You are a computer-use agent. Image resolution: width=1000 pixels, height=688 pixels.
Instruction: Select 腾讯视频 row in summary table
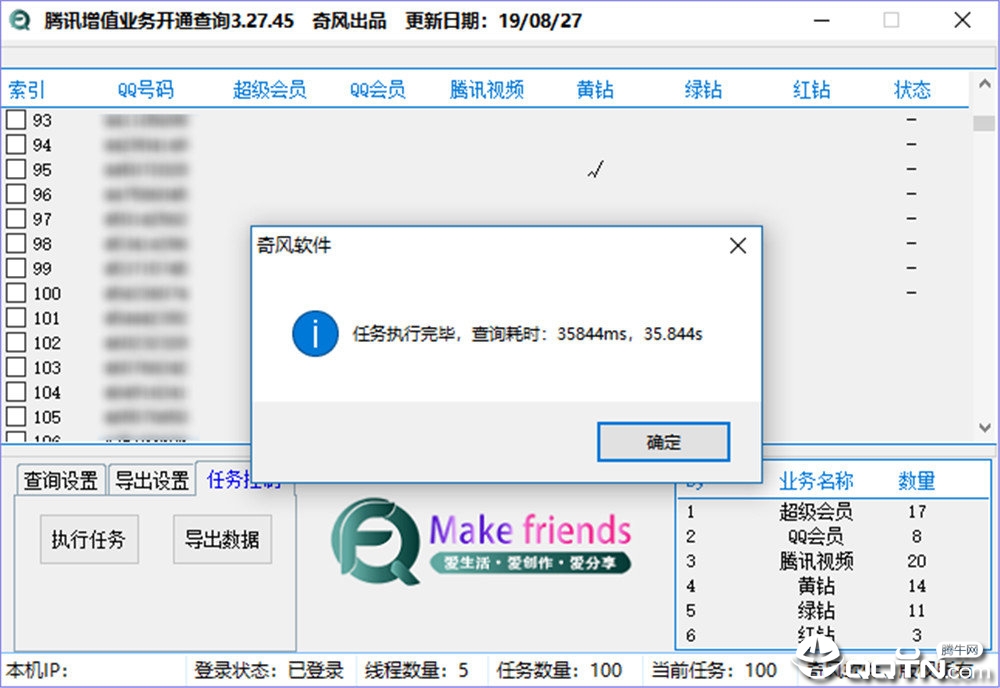(832, 561)
